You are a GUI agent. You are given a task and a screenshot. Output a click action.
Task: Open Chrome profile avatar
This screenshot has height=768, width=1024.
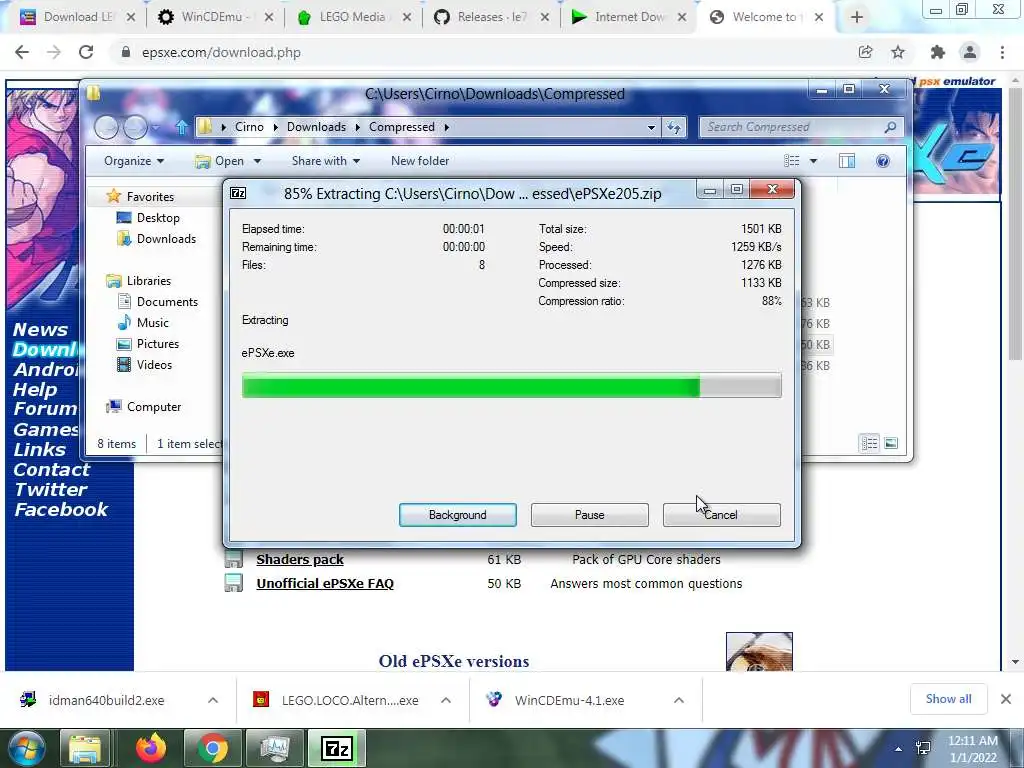point(970,52)
